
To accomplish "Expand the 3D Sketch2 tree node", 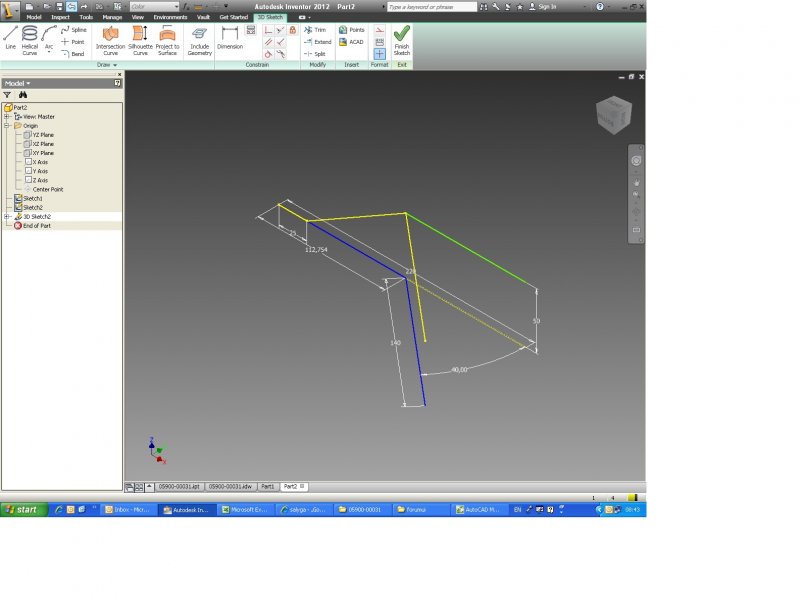I will (x=6, y=216).
